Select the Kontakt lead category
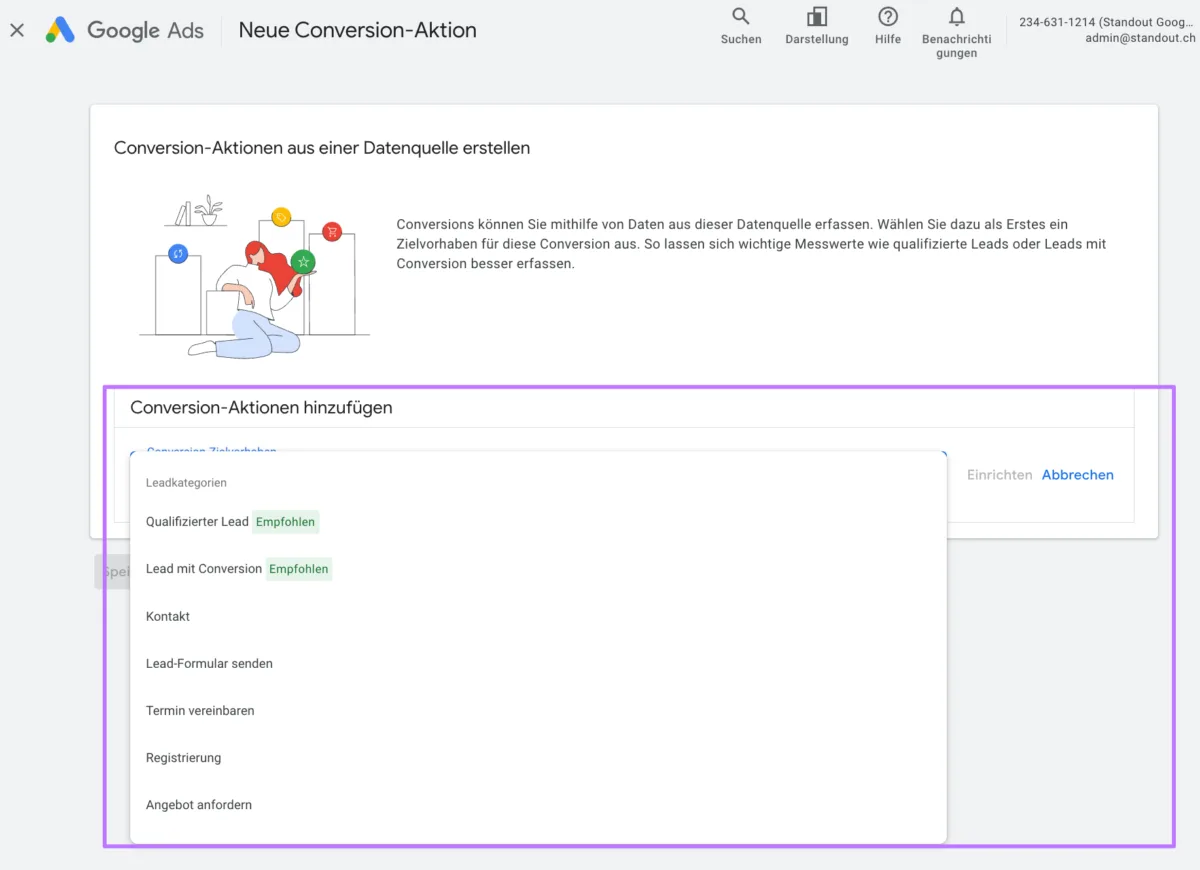This screenshot has height=870, width=1200. tap(167, 616)
